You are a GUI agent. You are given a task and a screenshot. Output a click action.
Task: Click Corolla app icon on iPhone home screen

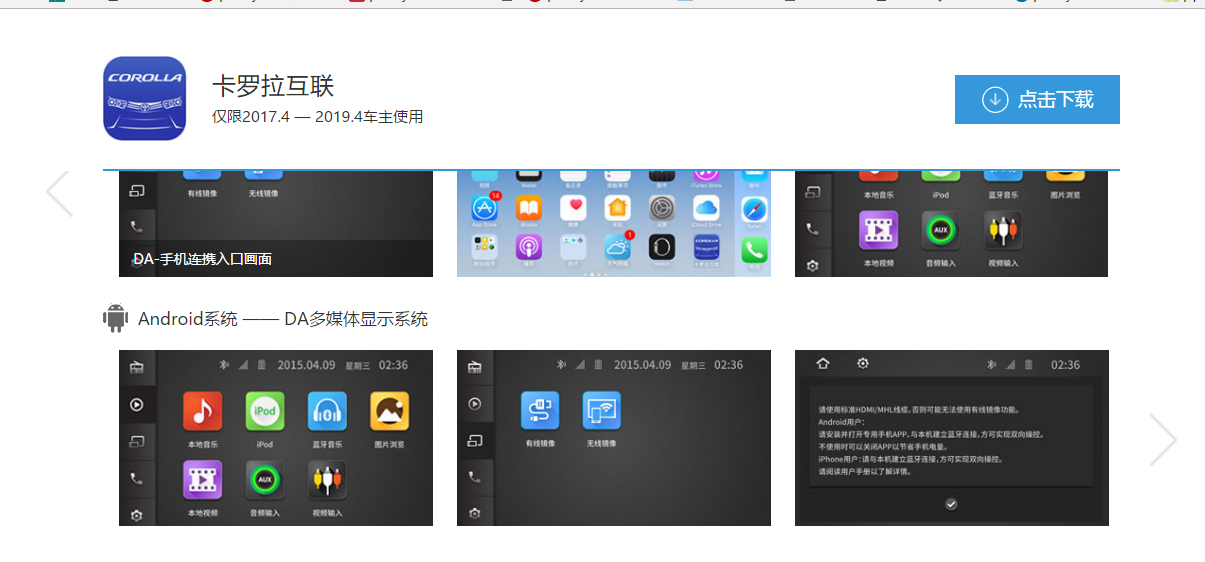pyautogui.click(x=705, y=247)
